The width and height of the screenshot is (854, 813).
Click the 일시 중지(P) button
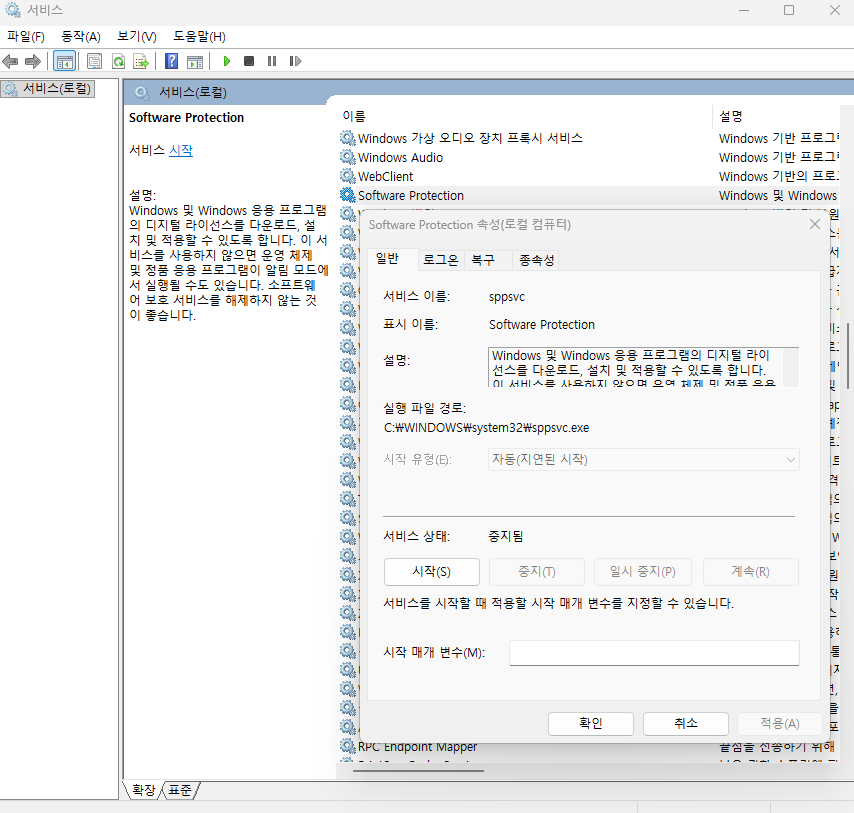(643, 572)
